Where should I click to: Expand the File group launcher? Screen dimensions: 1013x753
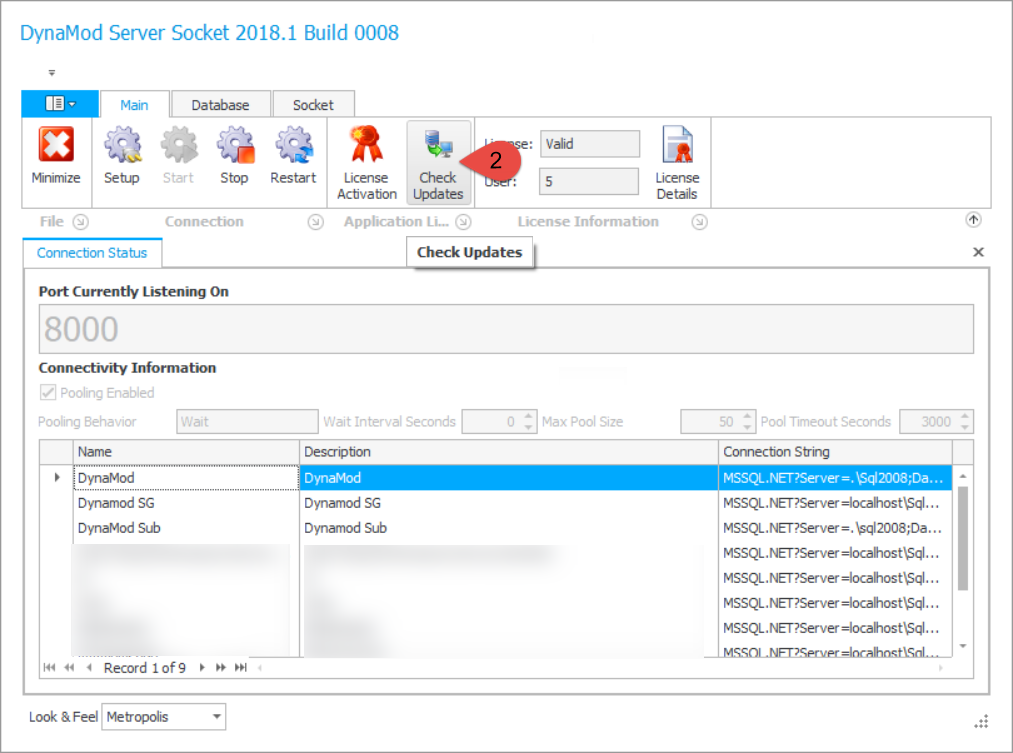81,222
